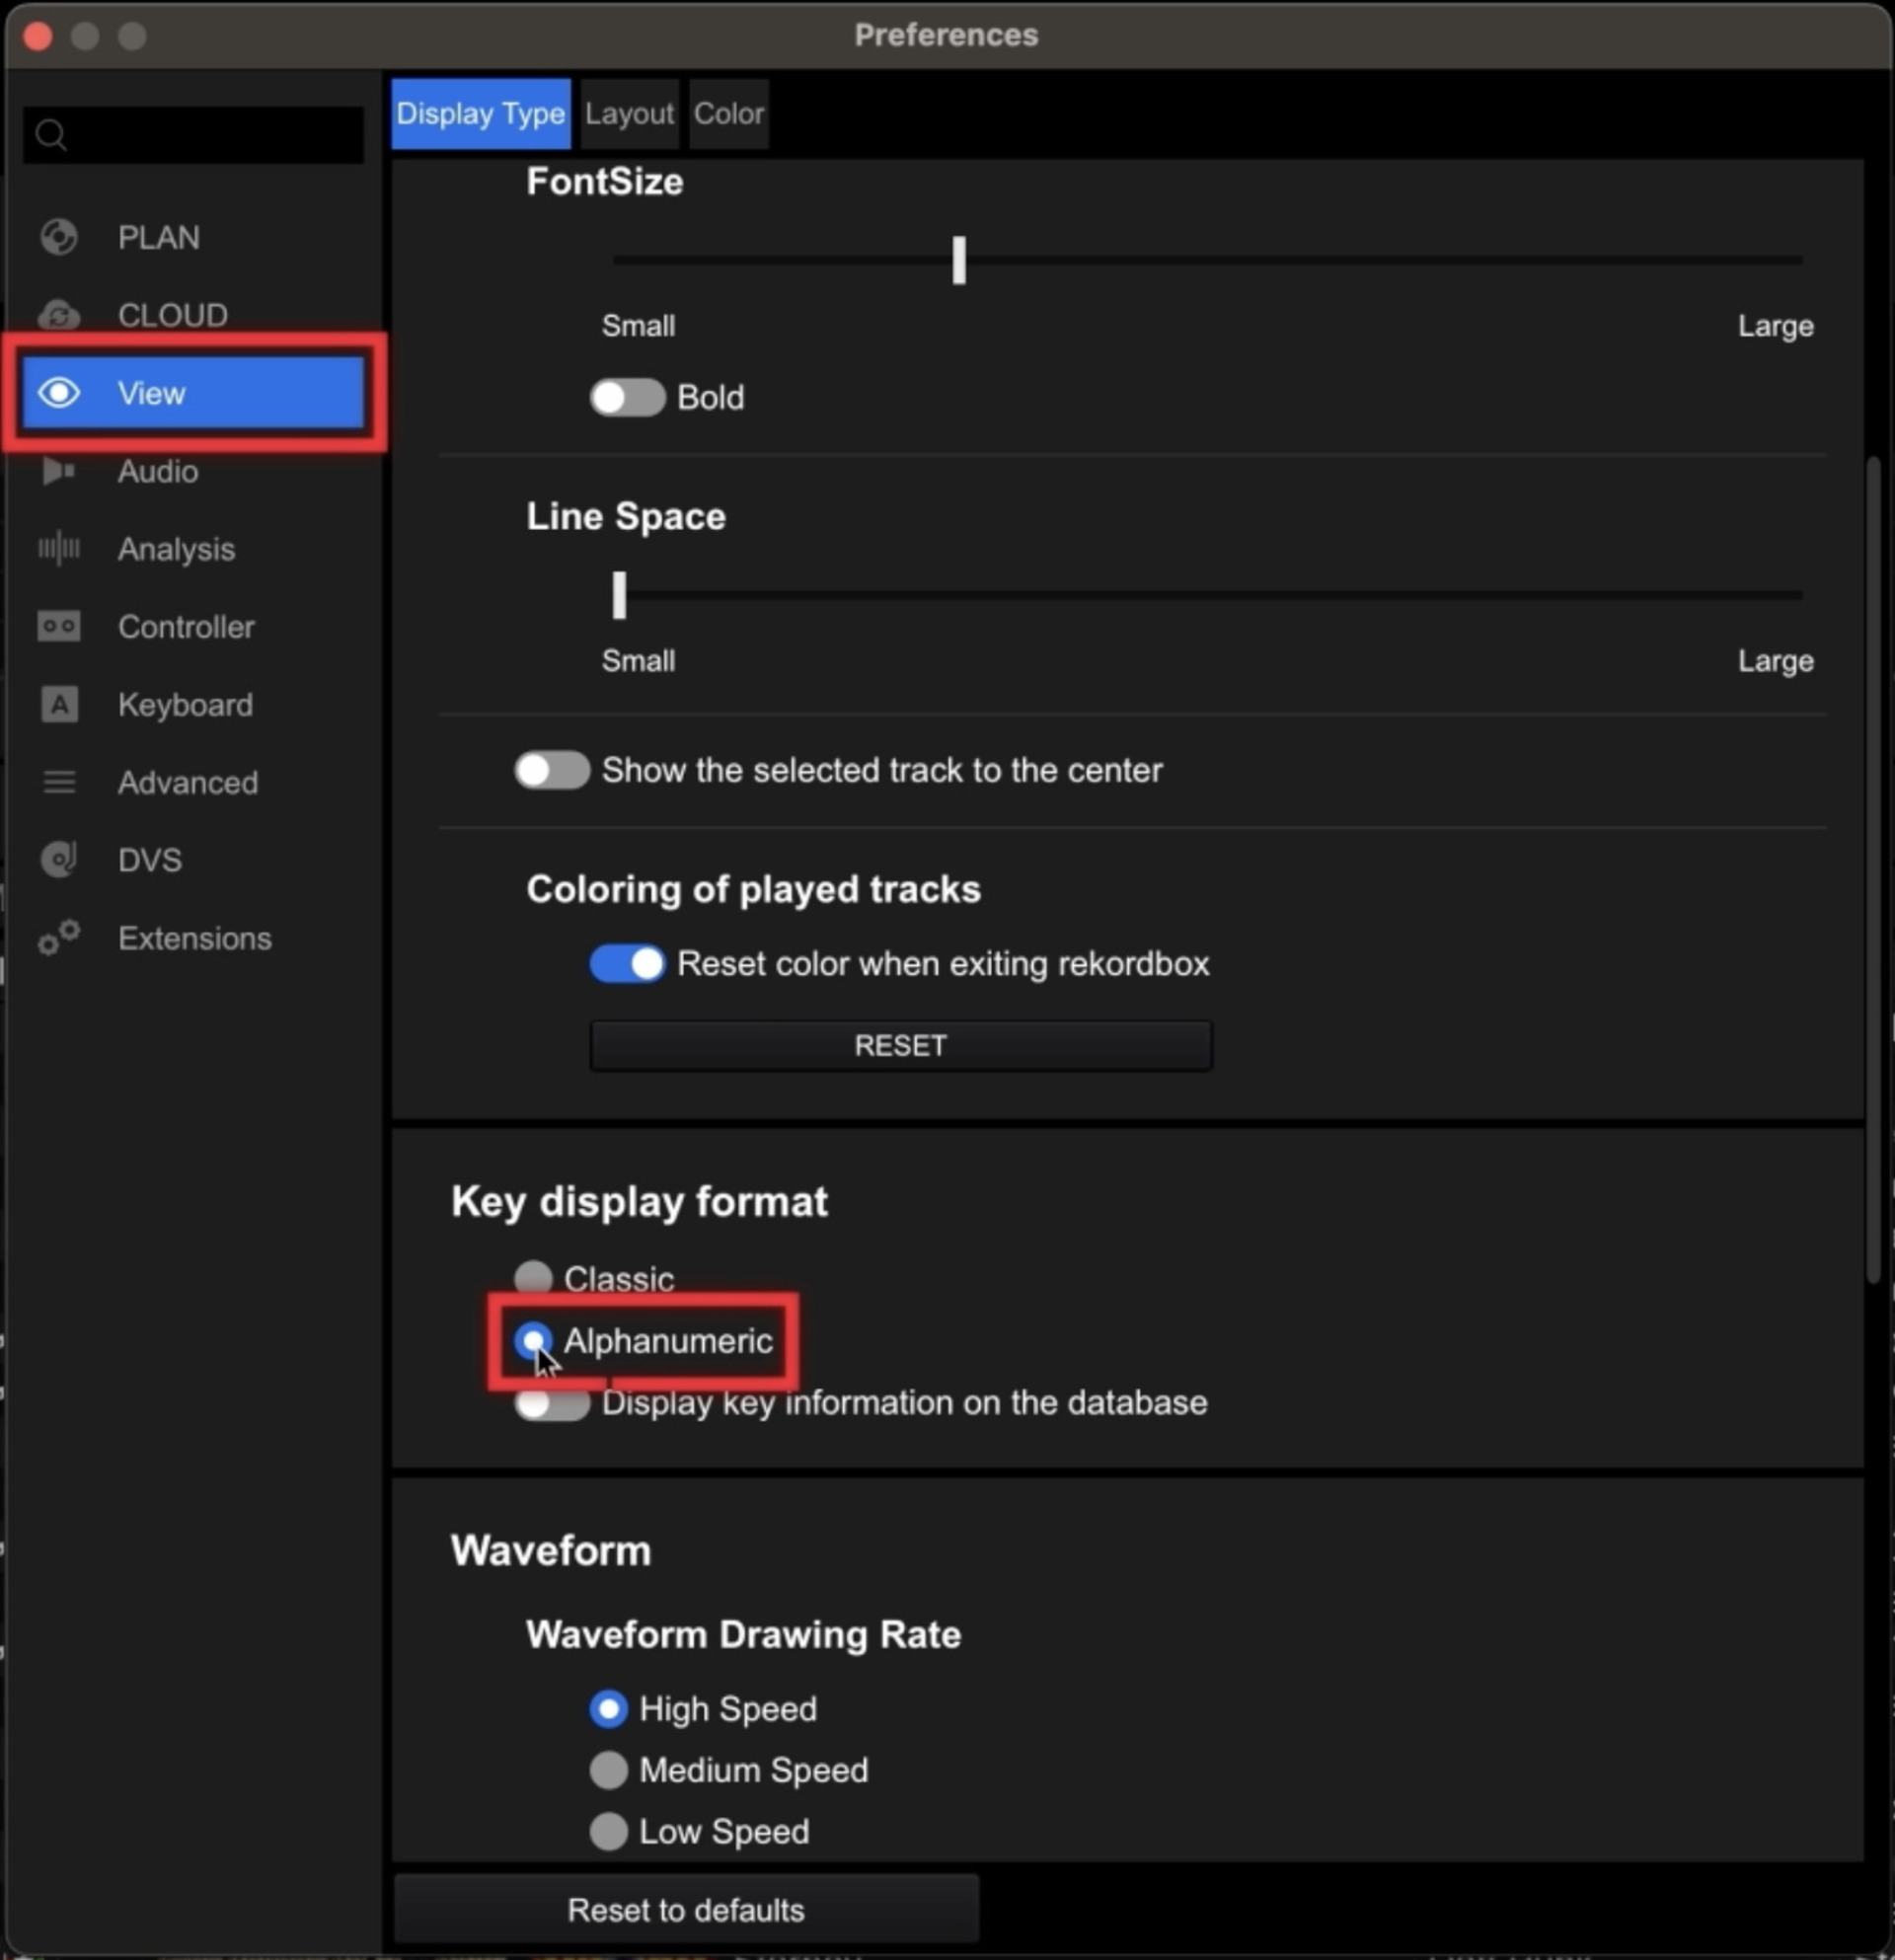Open Advanced preferences section
Image resolution: width=1895 pixels, height=1960 pixels.
click(x=188, y=782)
